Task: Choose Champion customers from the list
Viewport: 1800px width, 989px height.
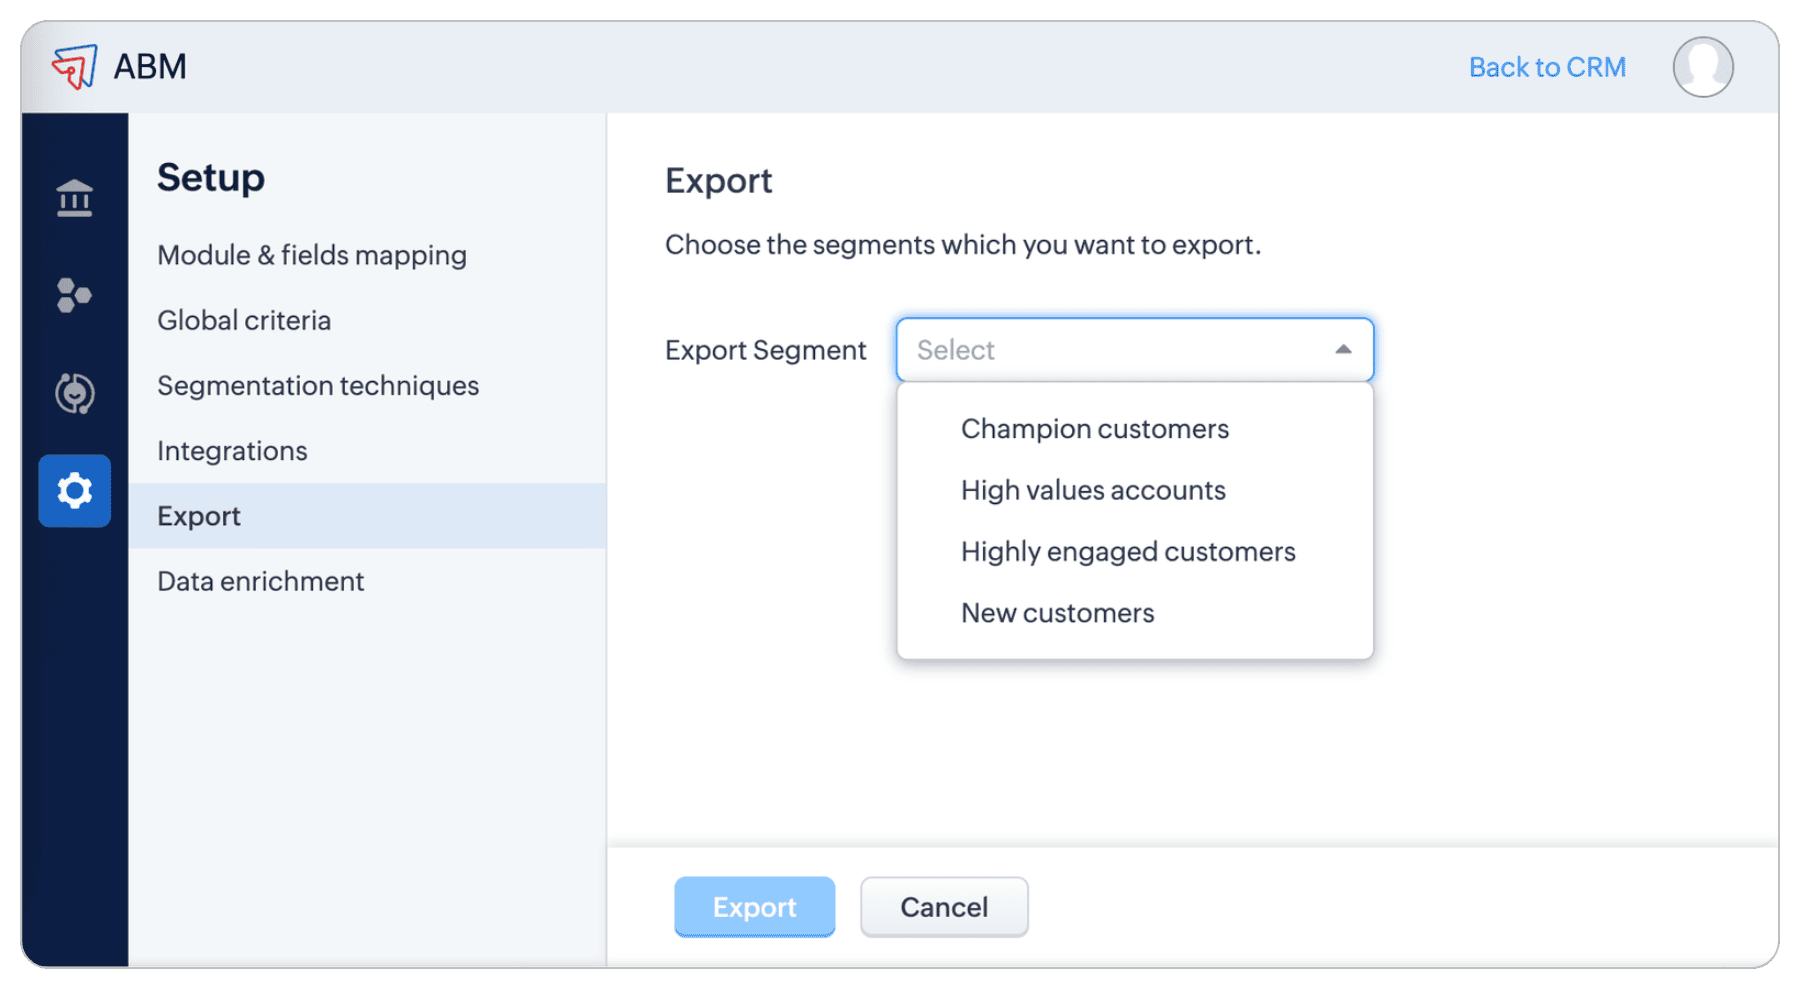Action: [1095, 429]
